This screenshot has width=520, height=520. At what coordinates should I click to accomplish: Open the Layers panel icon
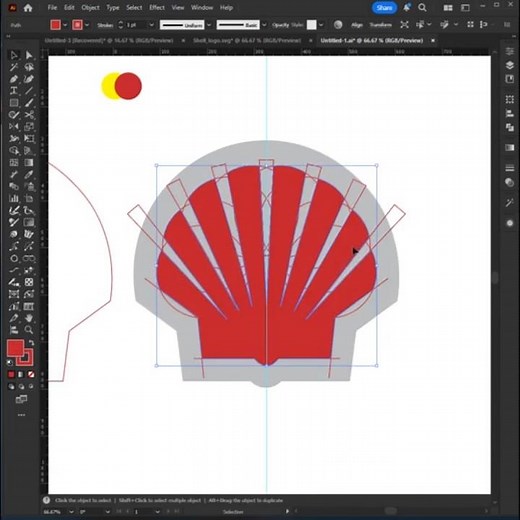click(x=509, y=65)
